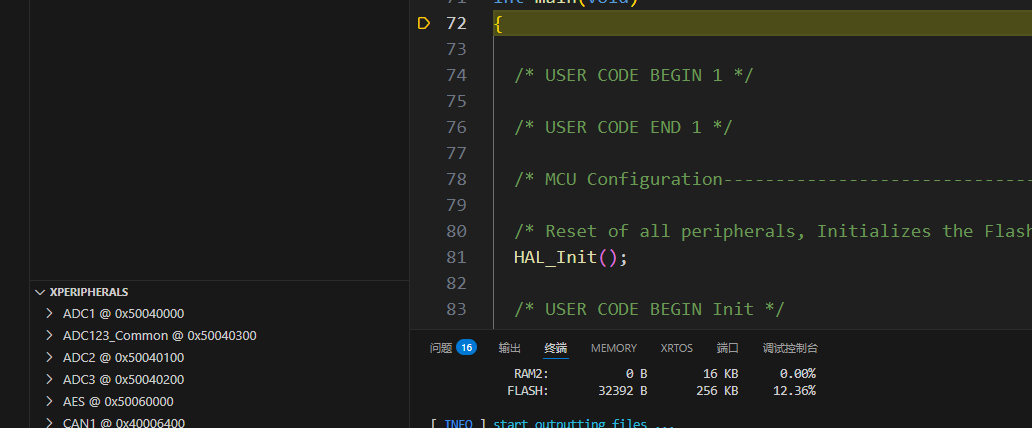Expand the ADC2 @ 0x50040100 entry
Viewport: 1032px width, 428px height.
(122, 358)
